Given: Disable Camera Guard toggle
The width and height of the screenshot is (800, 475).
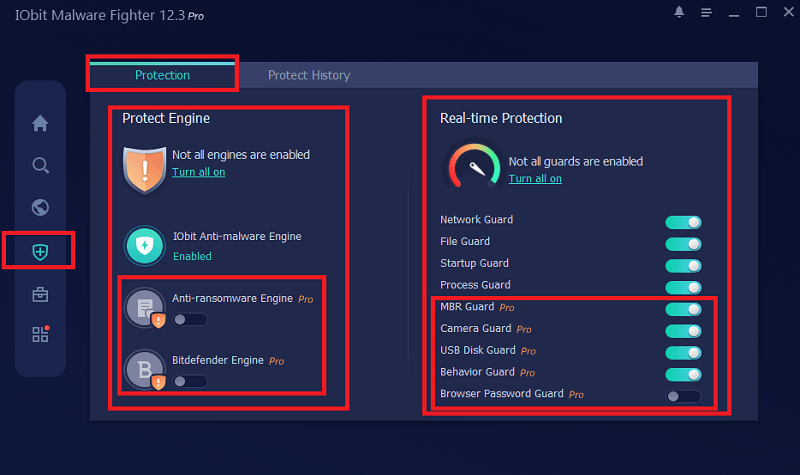Looking at the screenshot, I should 683,331.
